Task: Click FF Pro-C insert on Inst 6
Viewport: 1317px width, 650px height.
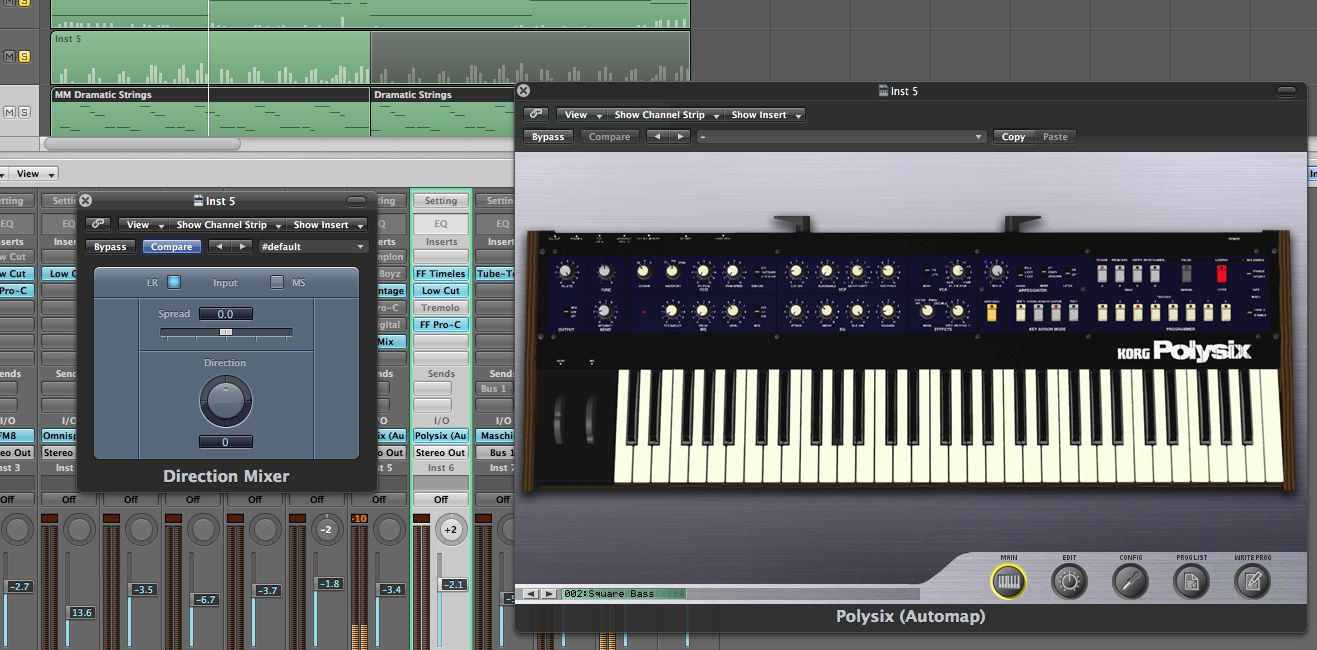Action: (x=441, y=324)
